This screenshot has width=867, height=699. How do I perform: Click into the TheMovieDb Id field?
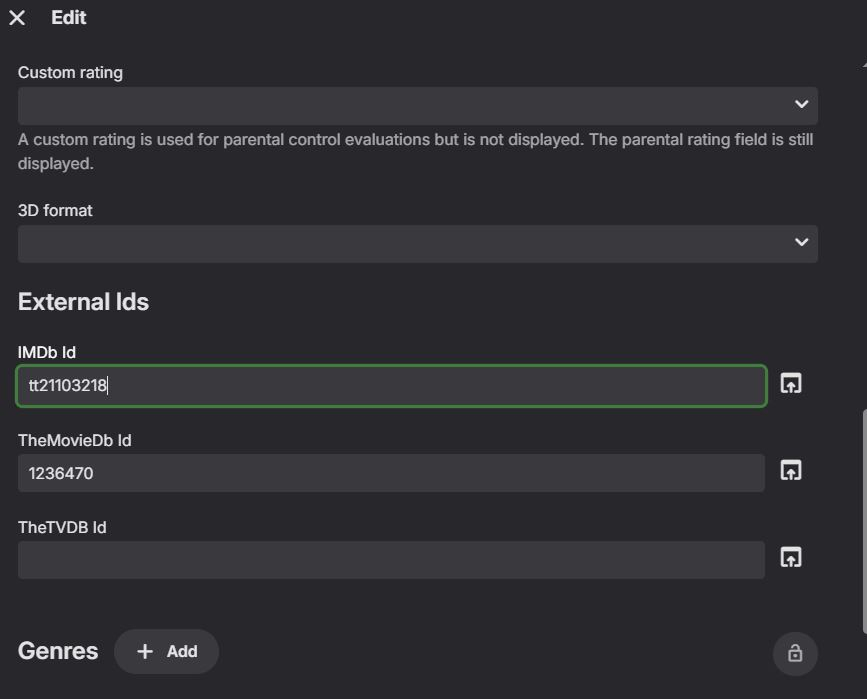click(391, 473)
